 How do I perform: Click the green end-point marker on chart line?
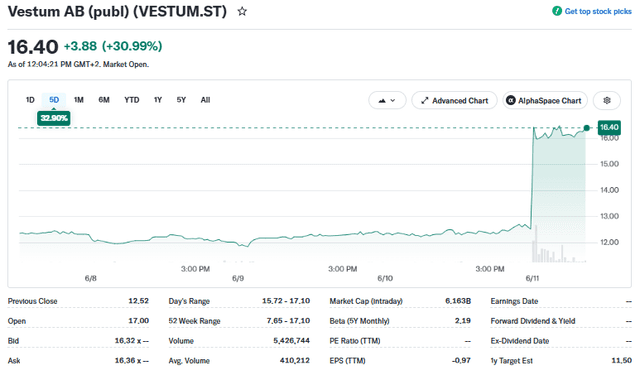[x=587, y=128]
